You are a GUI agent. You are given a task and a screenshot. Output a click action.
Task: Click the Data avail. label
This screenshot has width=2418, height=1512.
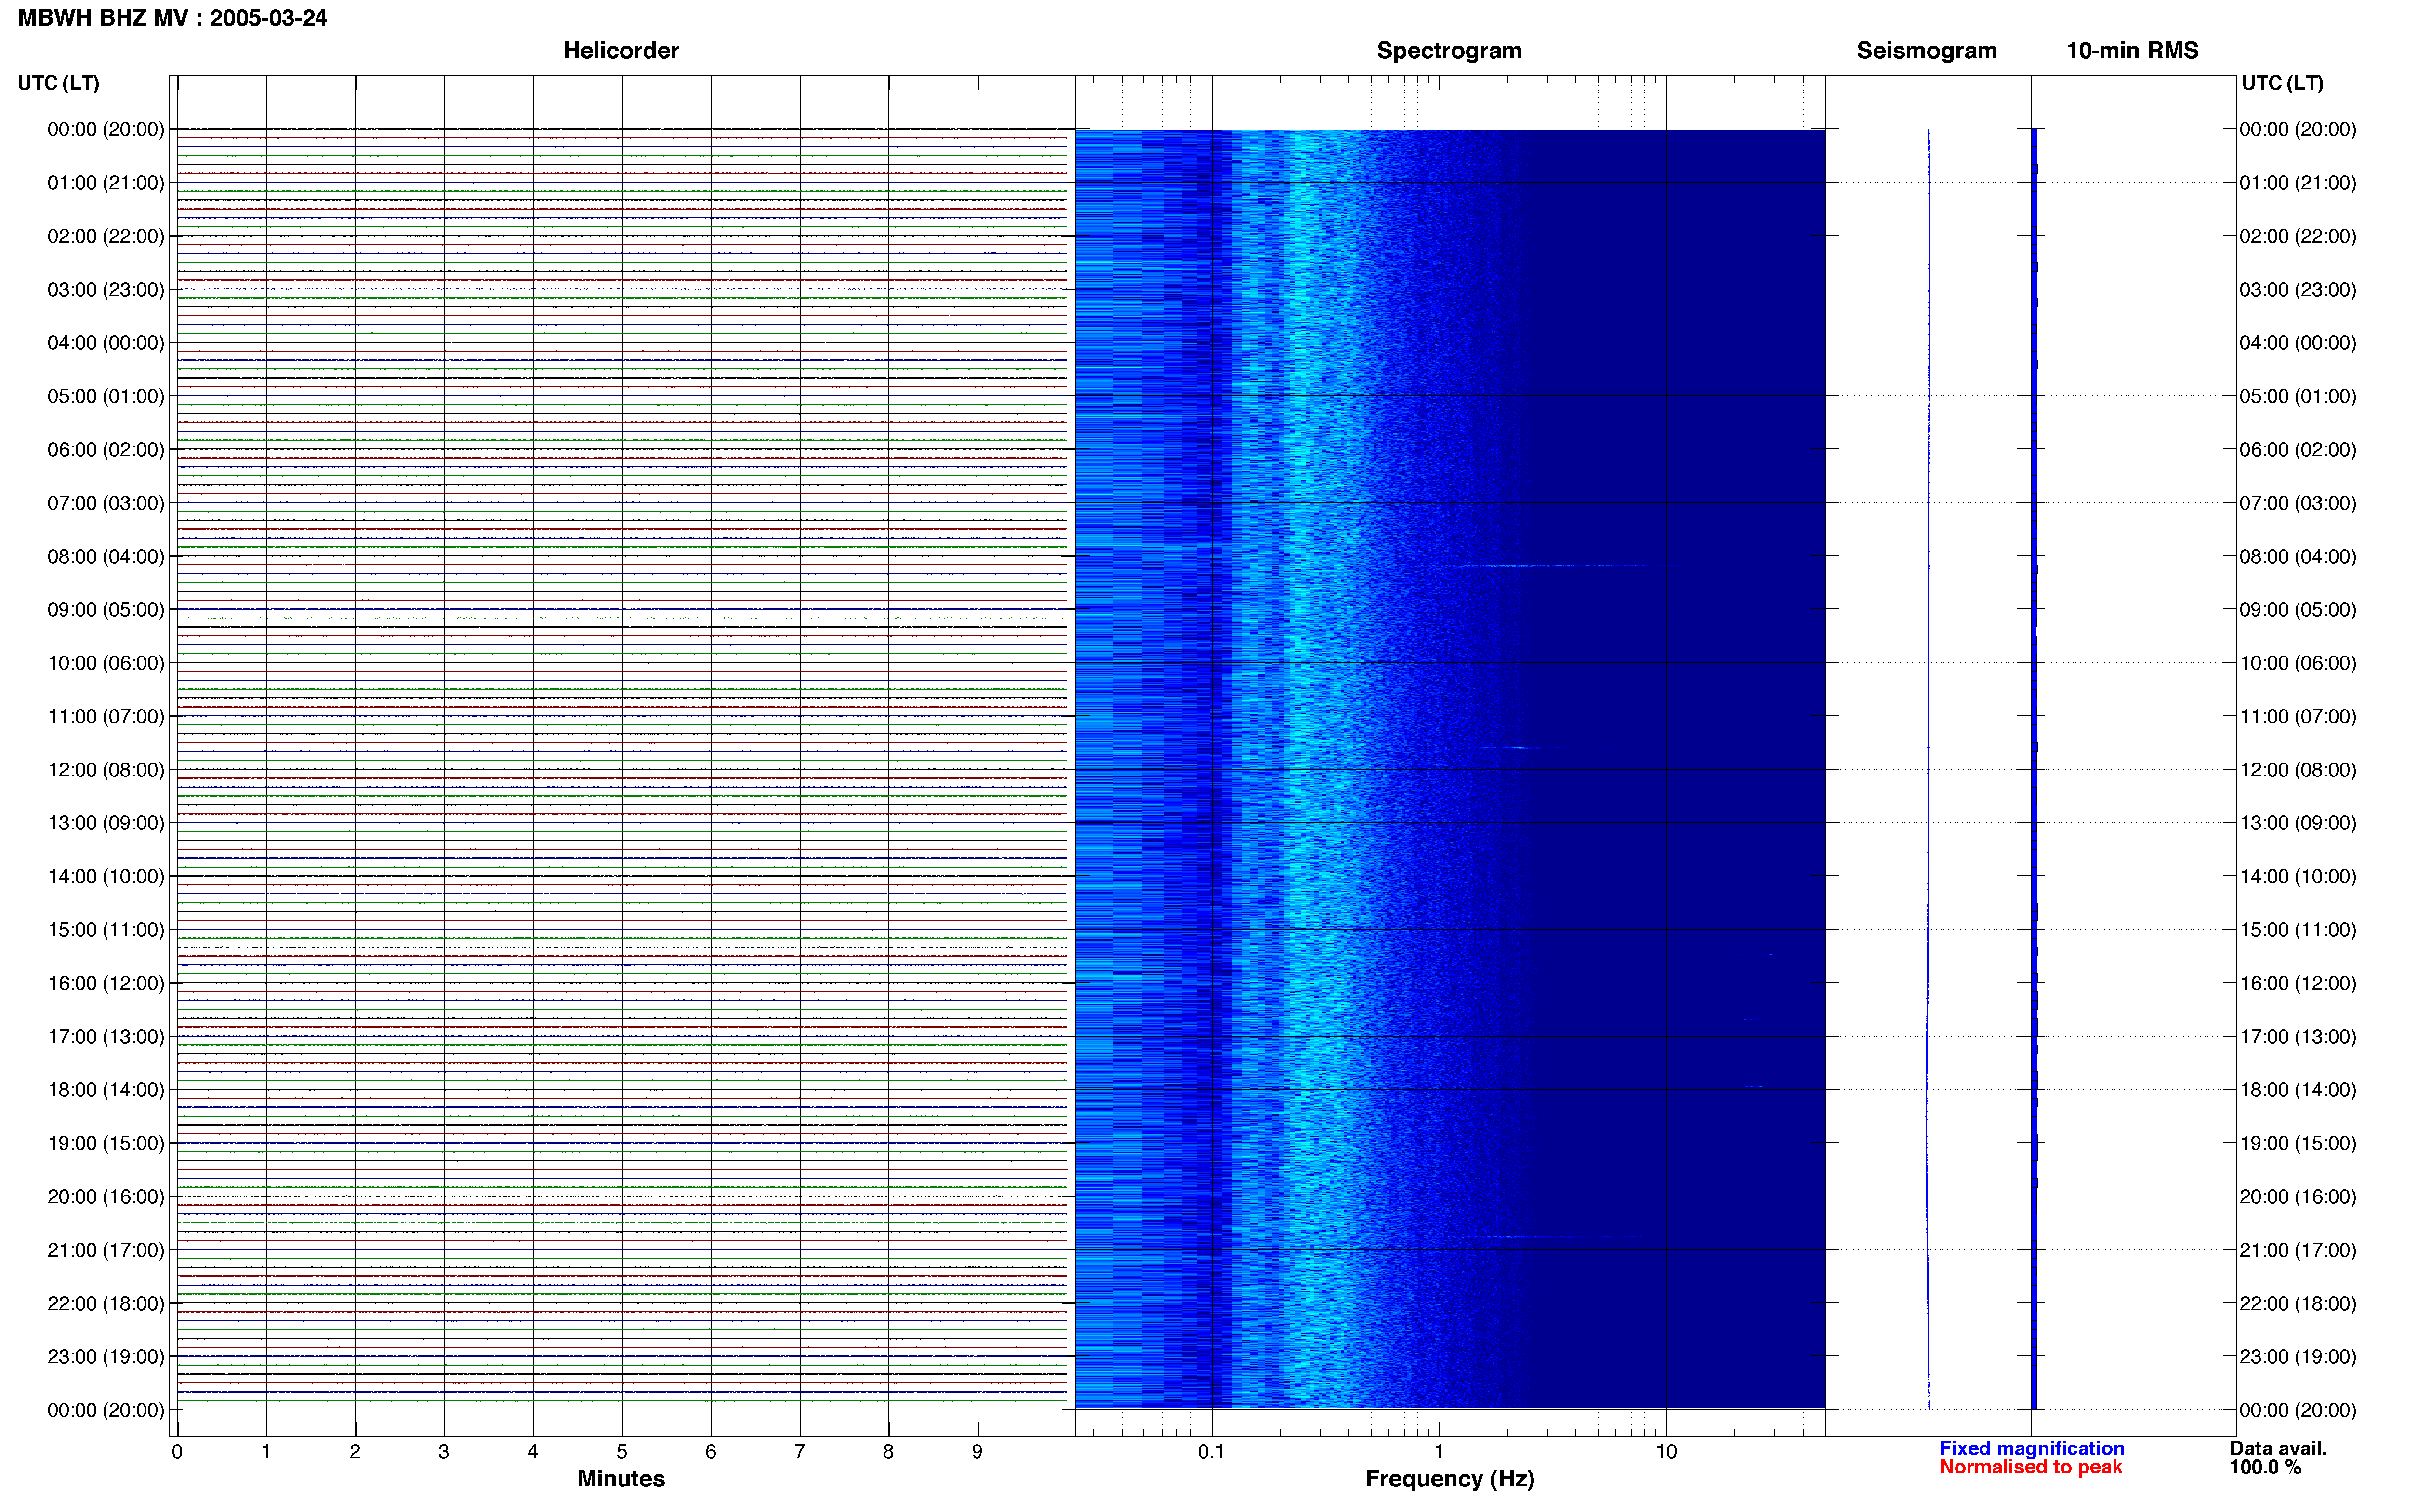(2277, 1448)
